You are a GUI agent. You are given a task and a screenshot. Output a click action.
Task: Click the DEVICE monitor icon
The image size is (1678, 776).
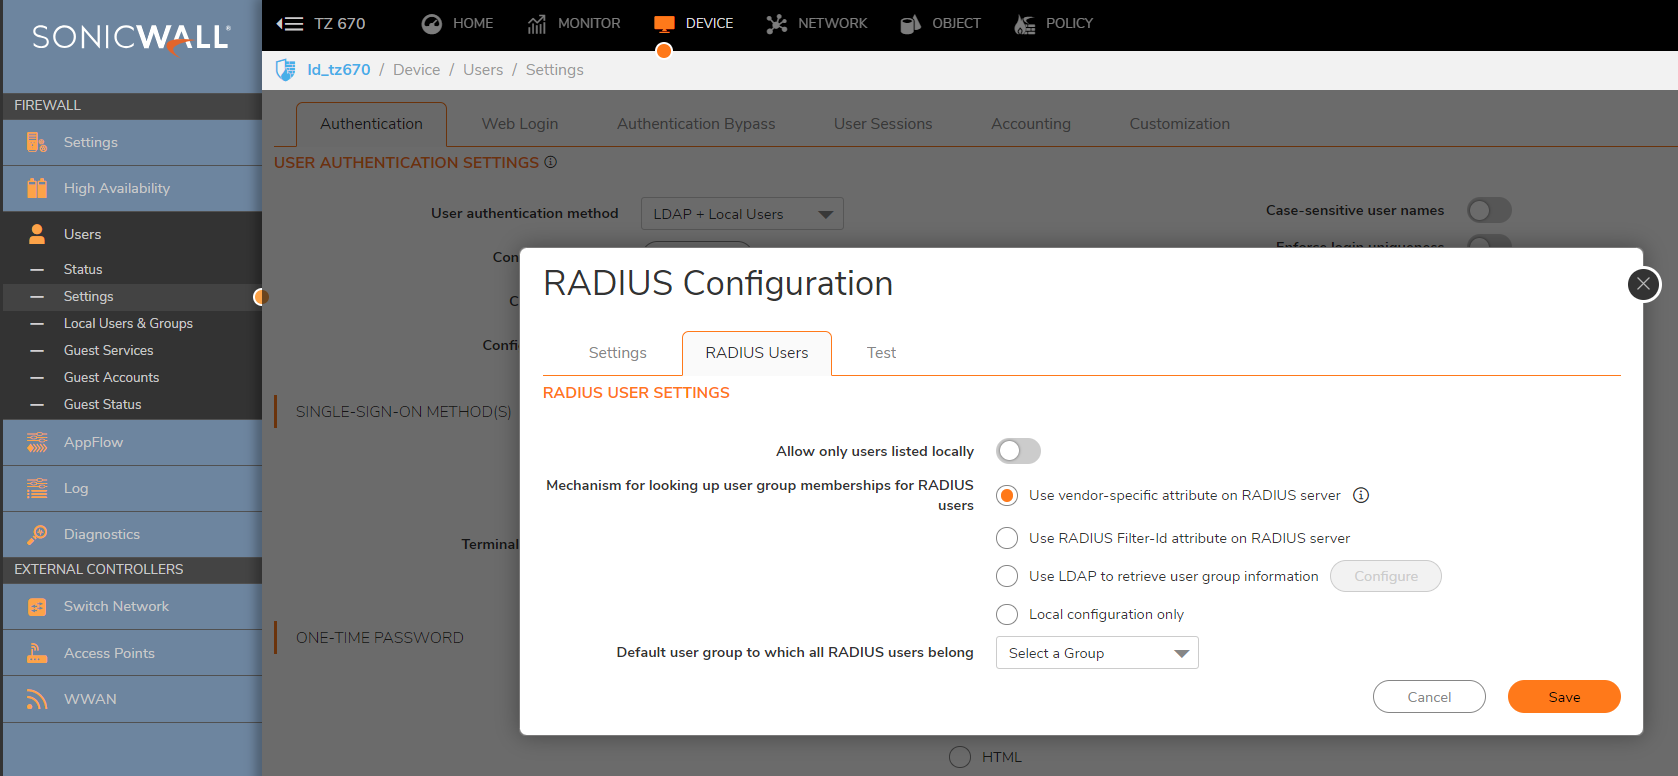click(x=664, y=24)
